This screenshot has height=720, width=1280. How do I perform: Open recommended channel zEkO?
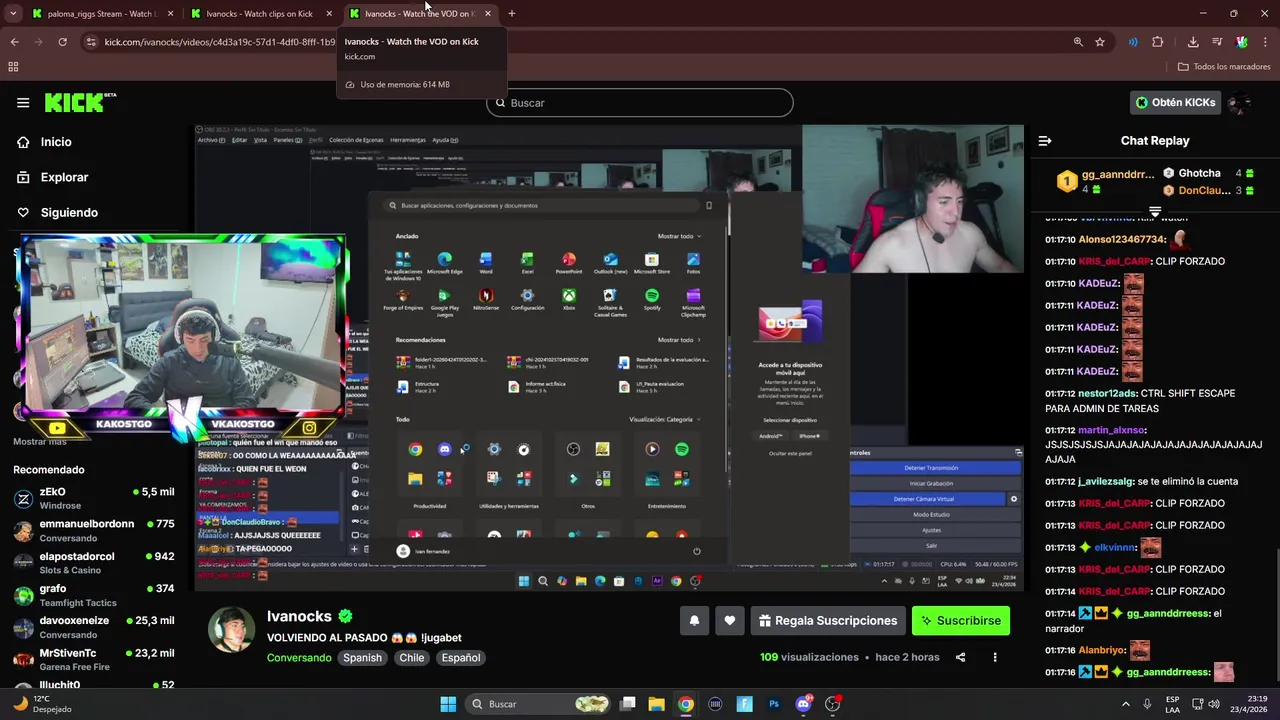[x=95, y=498]
